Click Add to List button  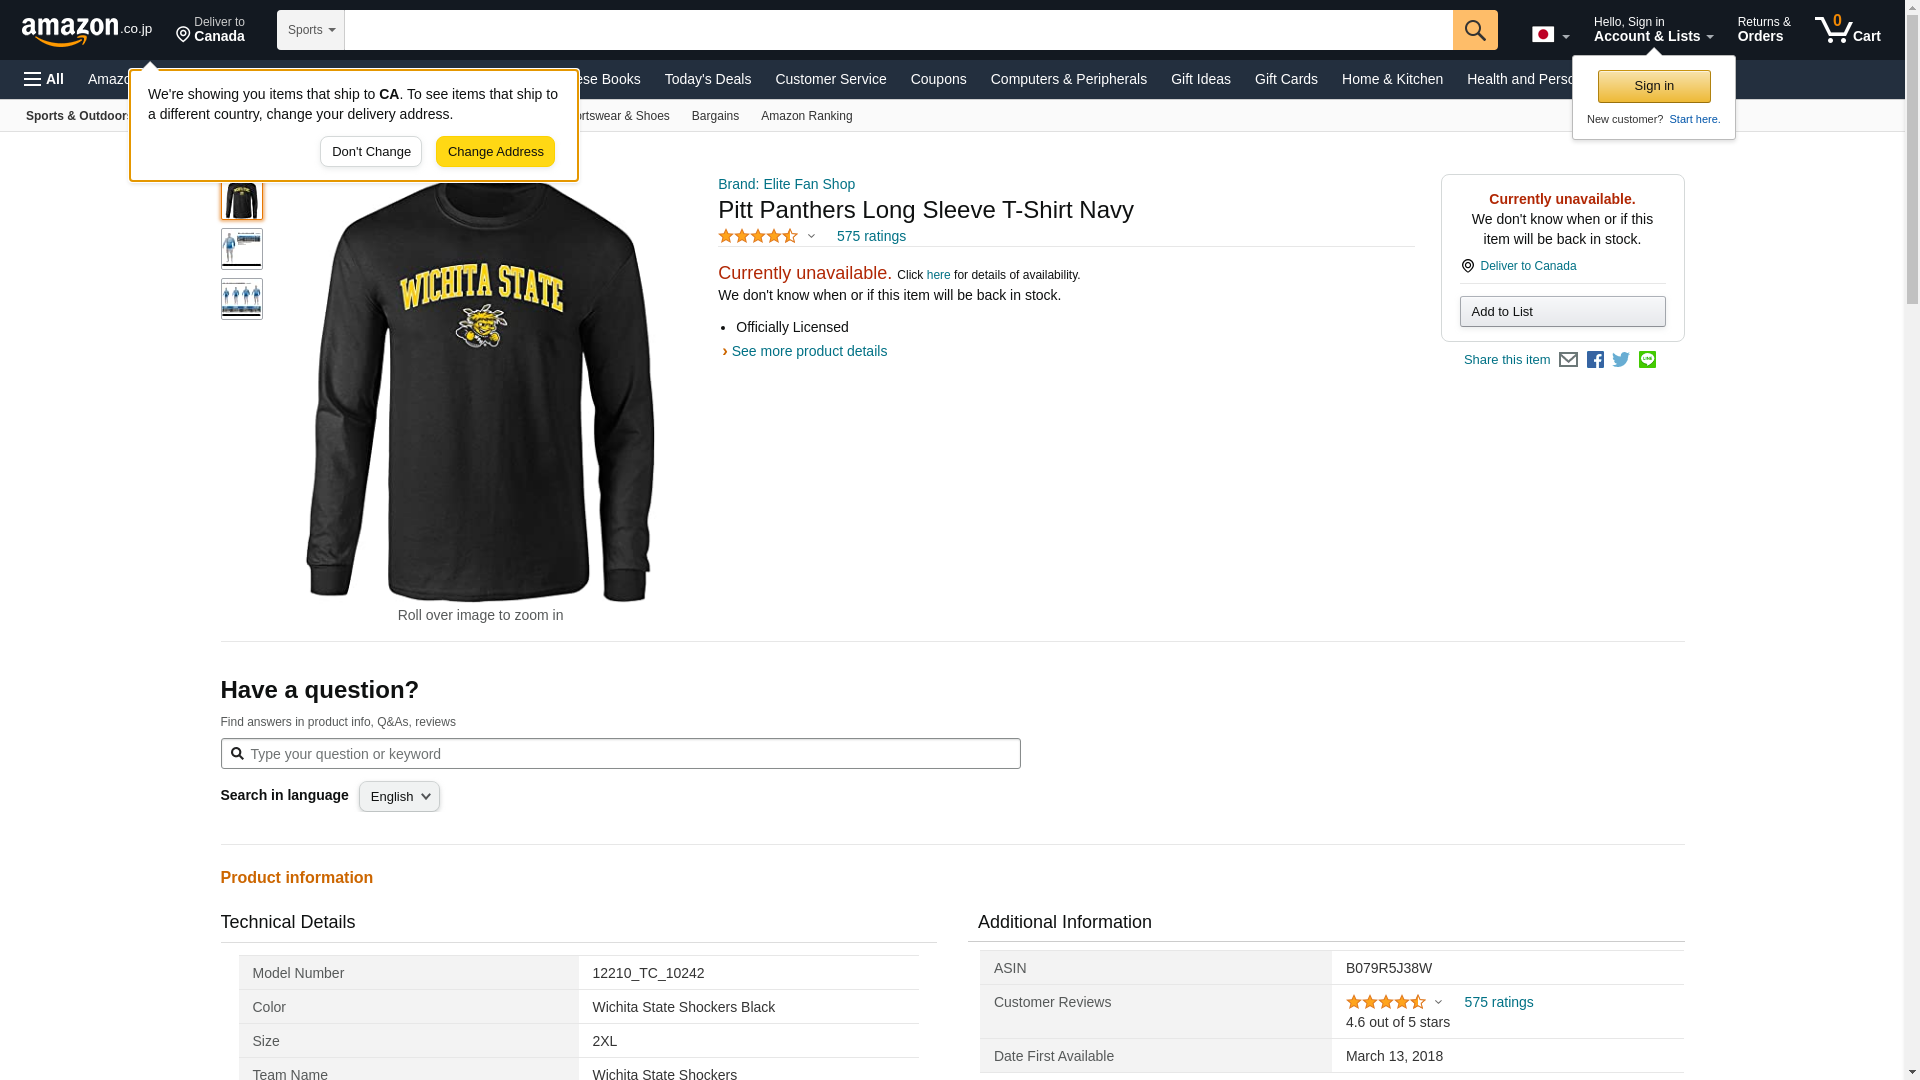tap(1562, 312)
